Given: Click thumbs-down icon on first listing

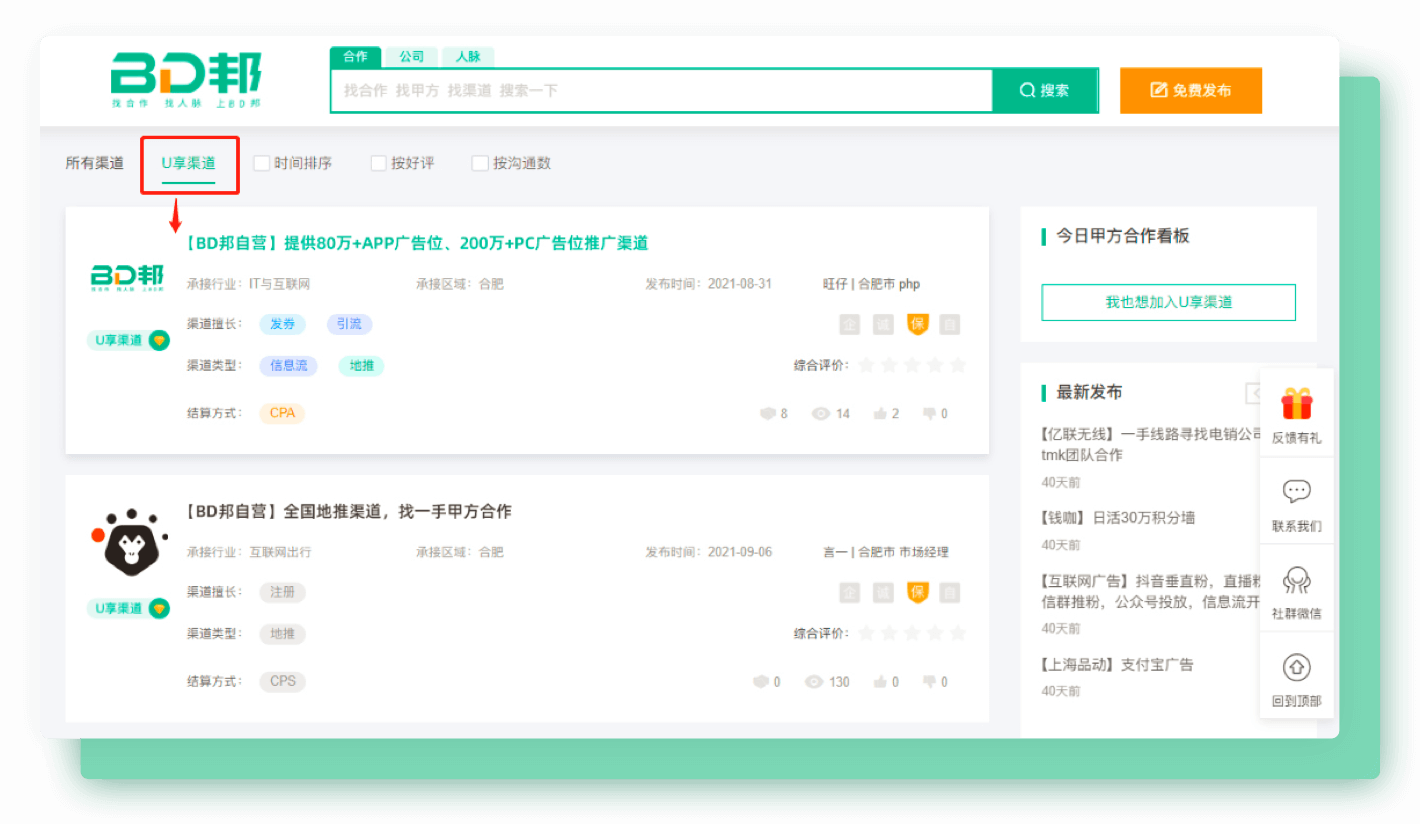Looking at the screenshot, I should (929, 413).
